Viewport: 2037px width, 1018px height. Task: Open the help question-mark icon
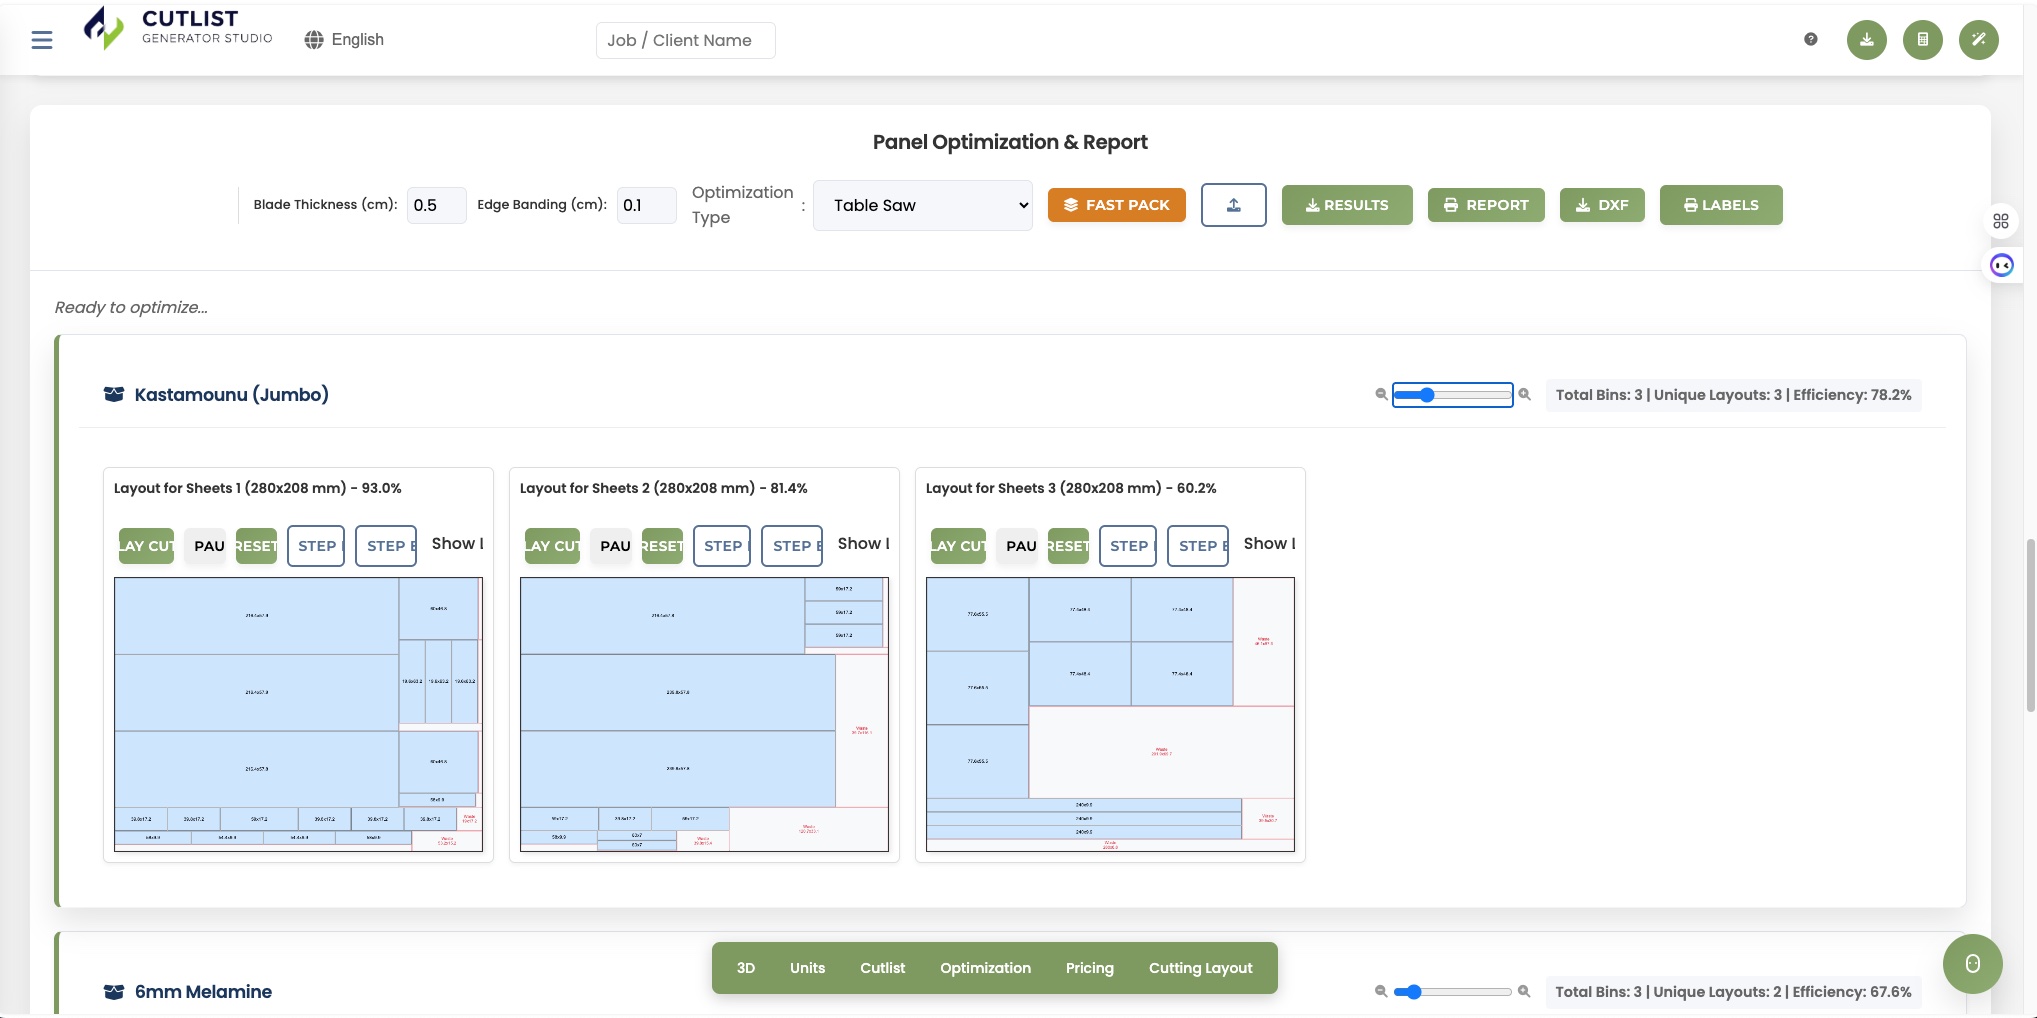[1810, 40]
